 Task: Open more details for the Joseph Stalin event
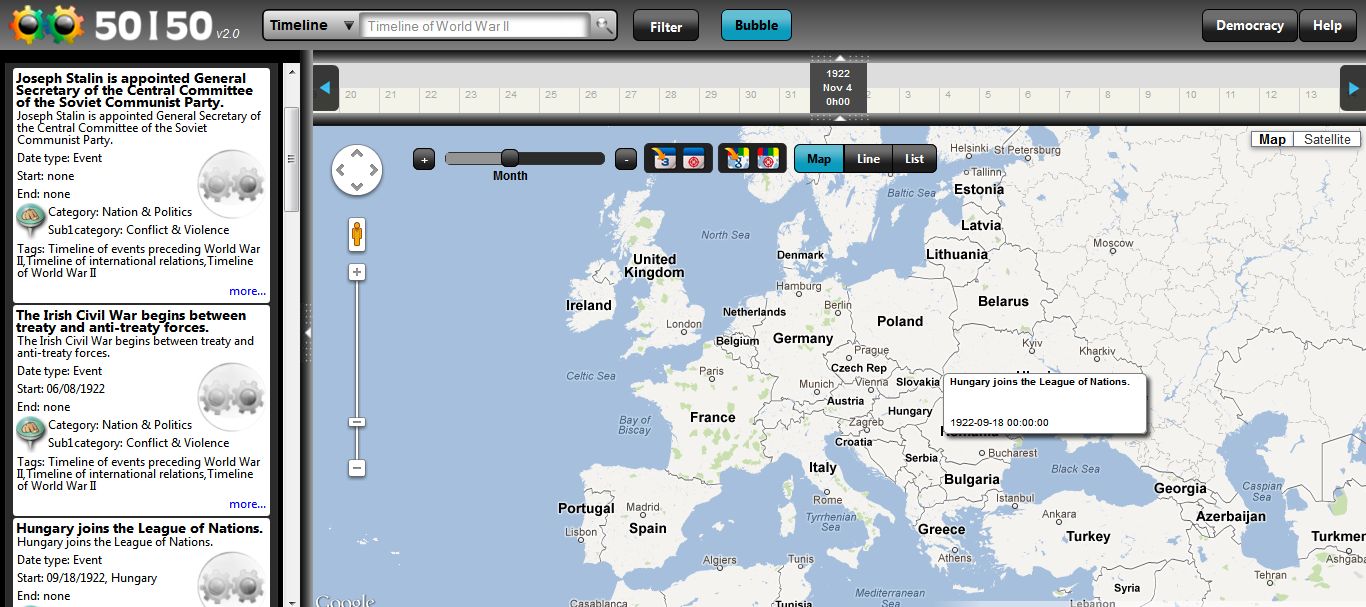point(247,291)
